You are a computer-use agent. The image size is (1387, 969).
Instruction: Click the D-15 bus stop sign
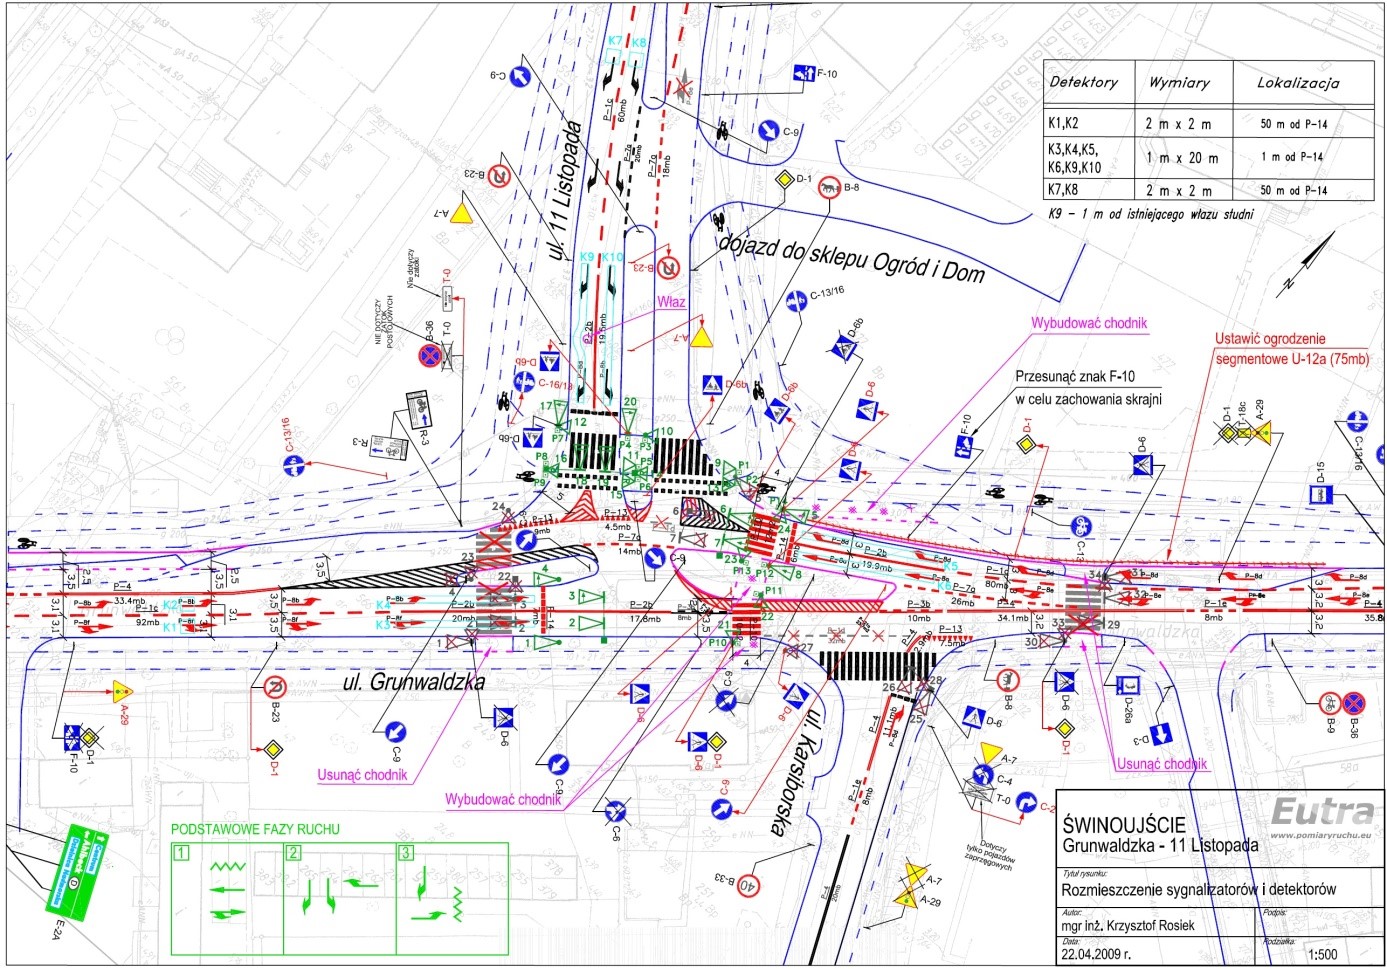(1321, 495)
